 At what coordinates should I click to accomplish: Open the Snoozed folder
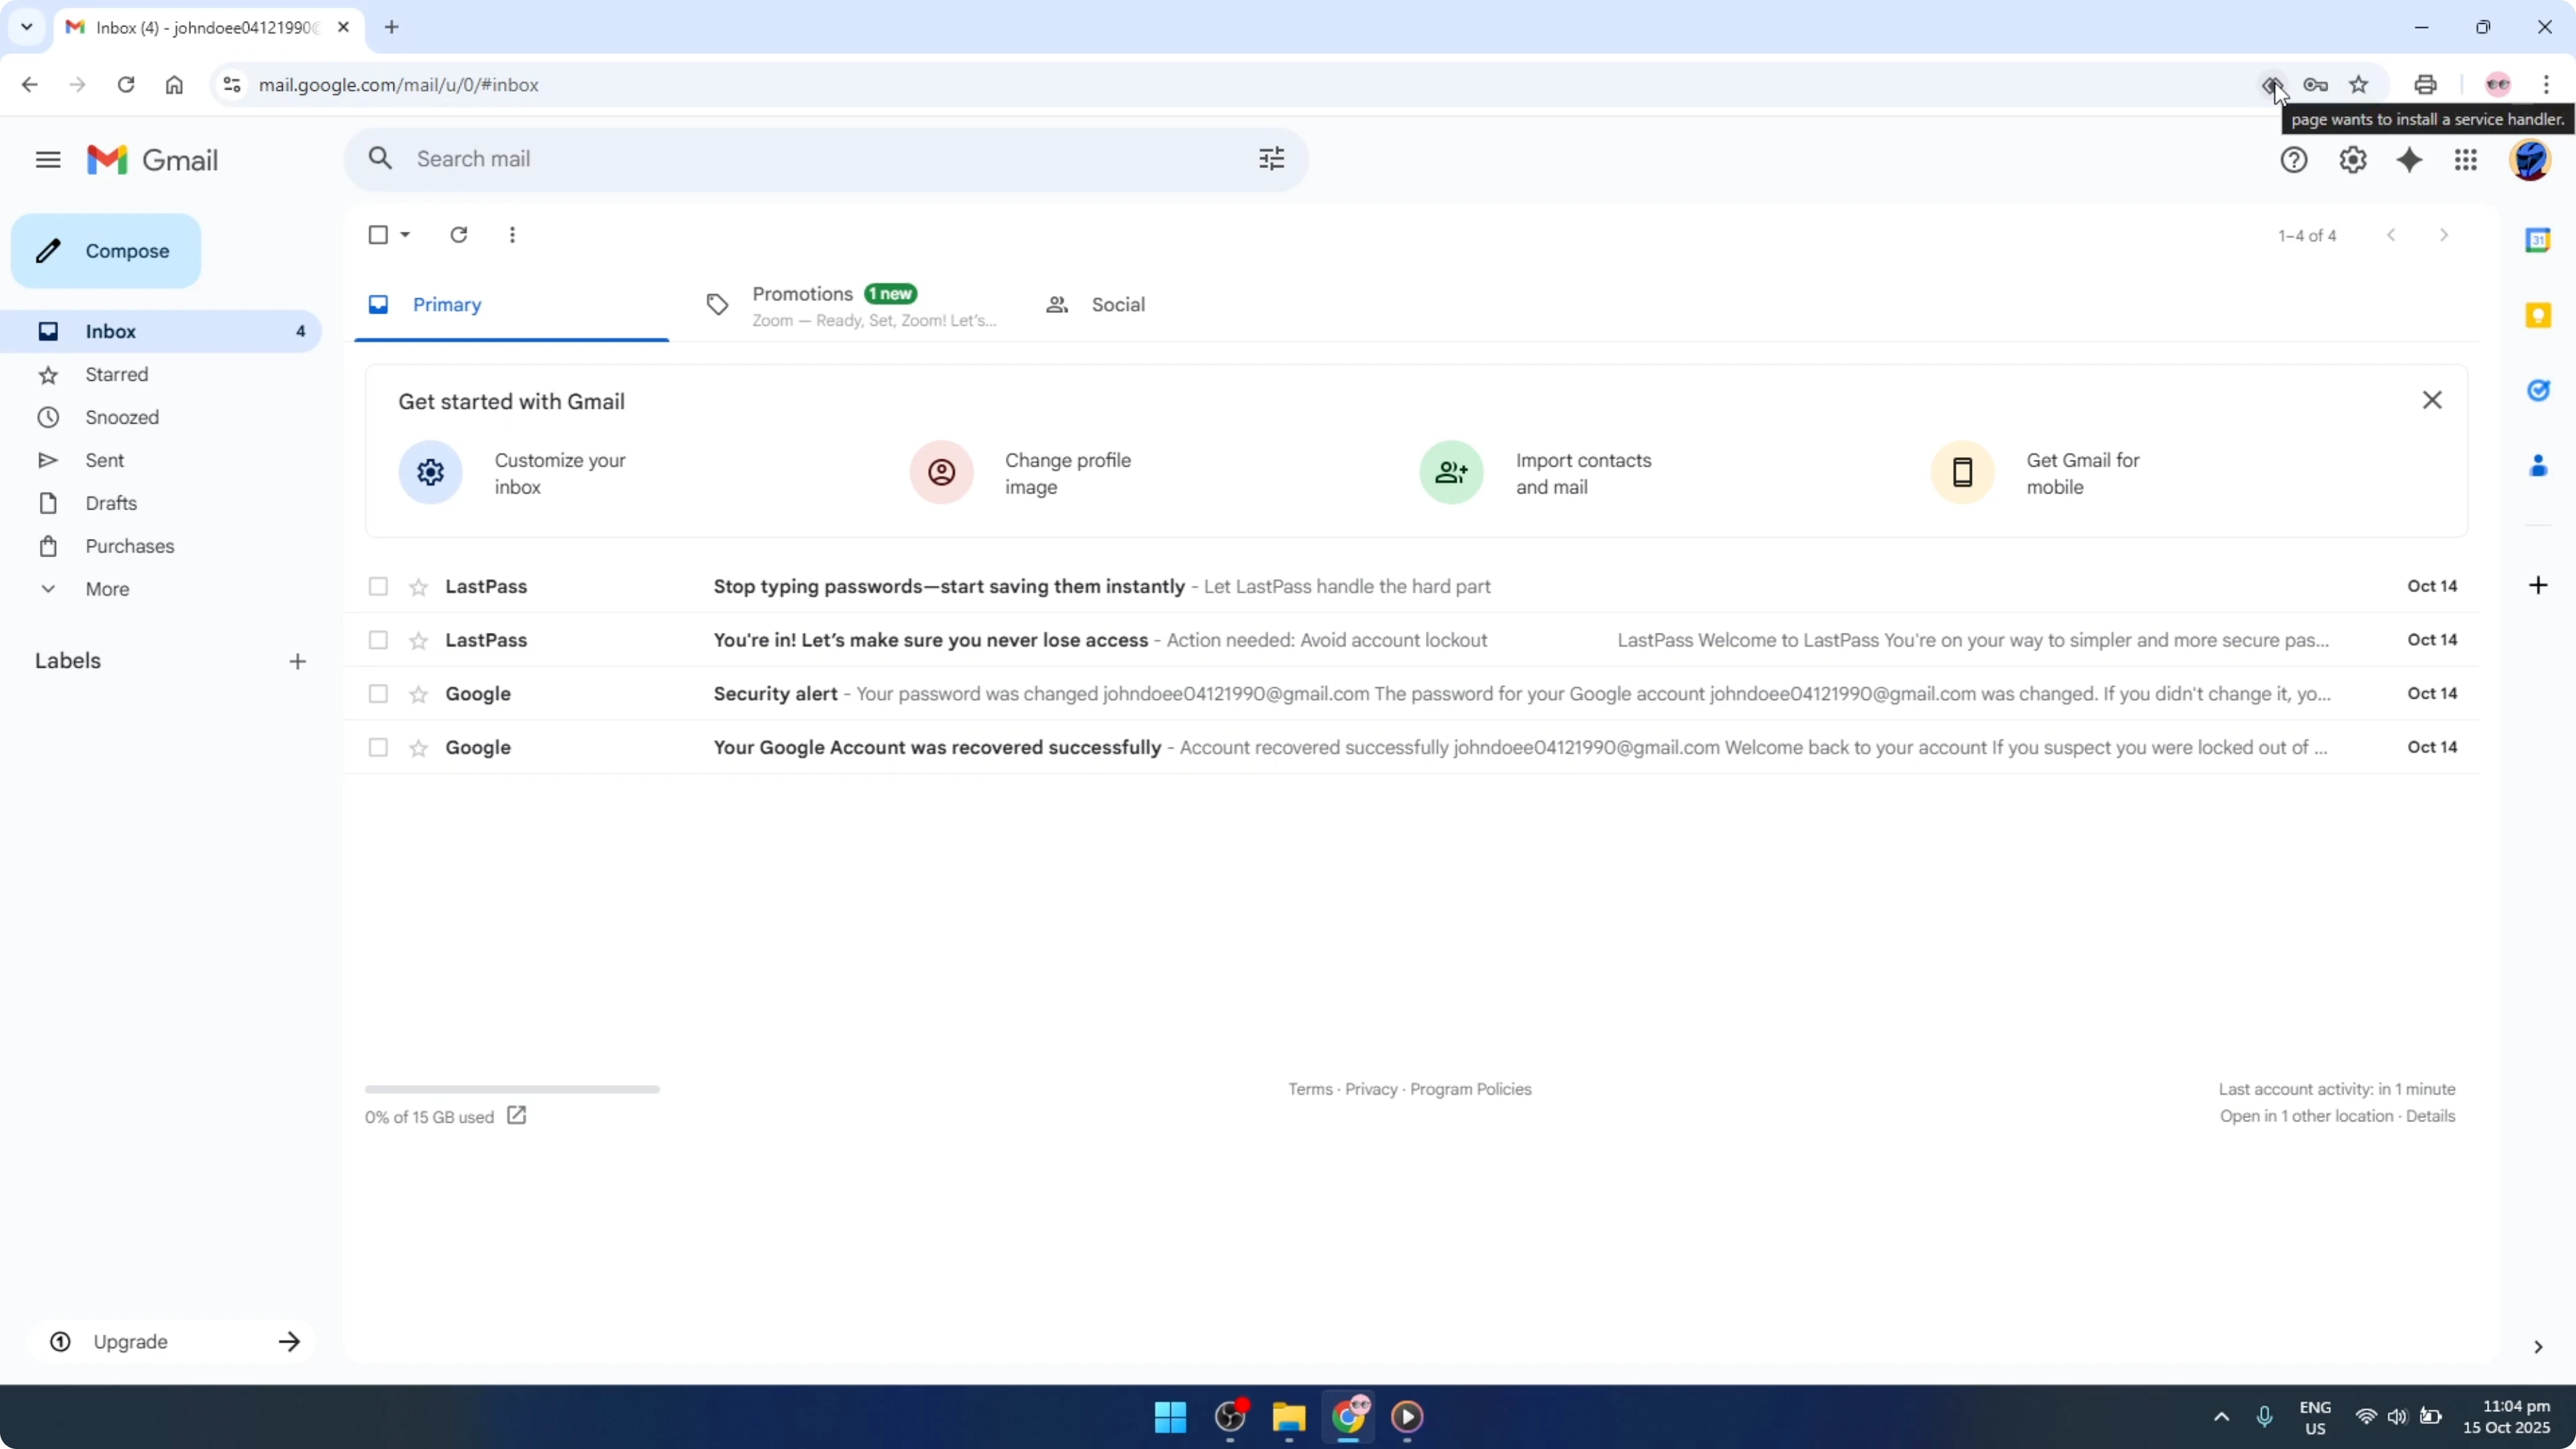(x=161, y=418)
